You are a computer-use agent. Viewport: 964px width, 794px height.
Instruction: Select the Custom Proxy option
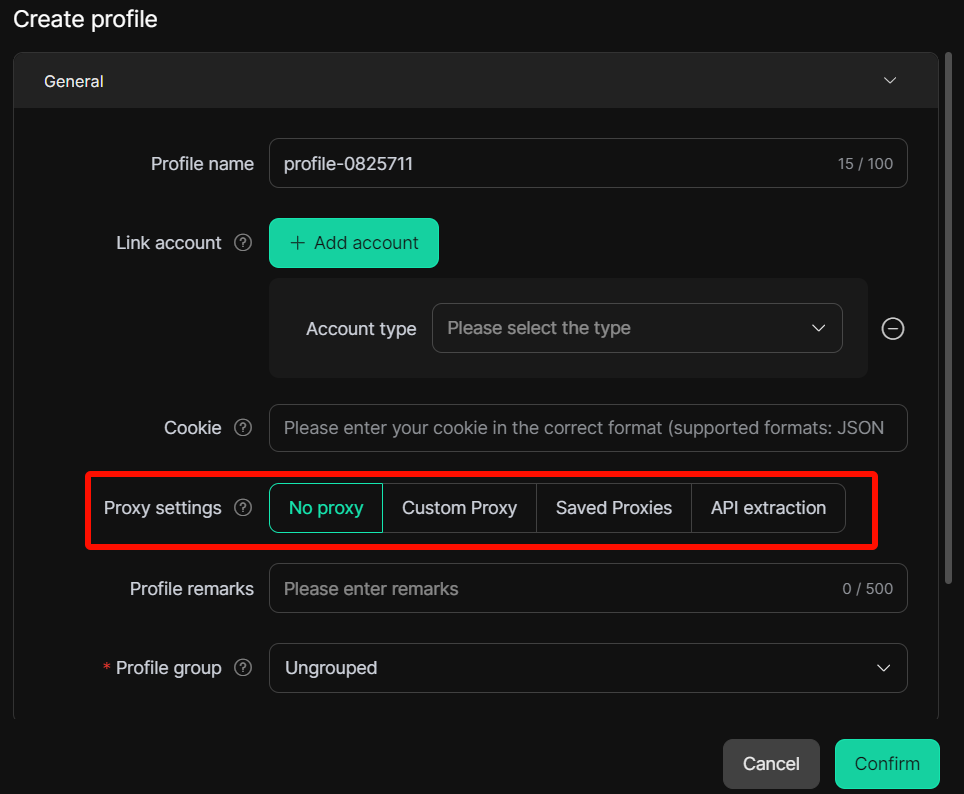pos(459,508)
